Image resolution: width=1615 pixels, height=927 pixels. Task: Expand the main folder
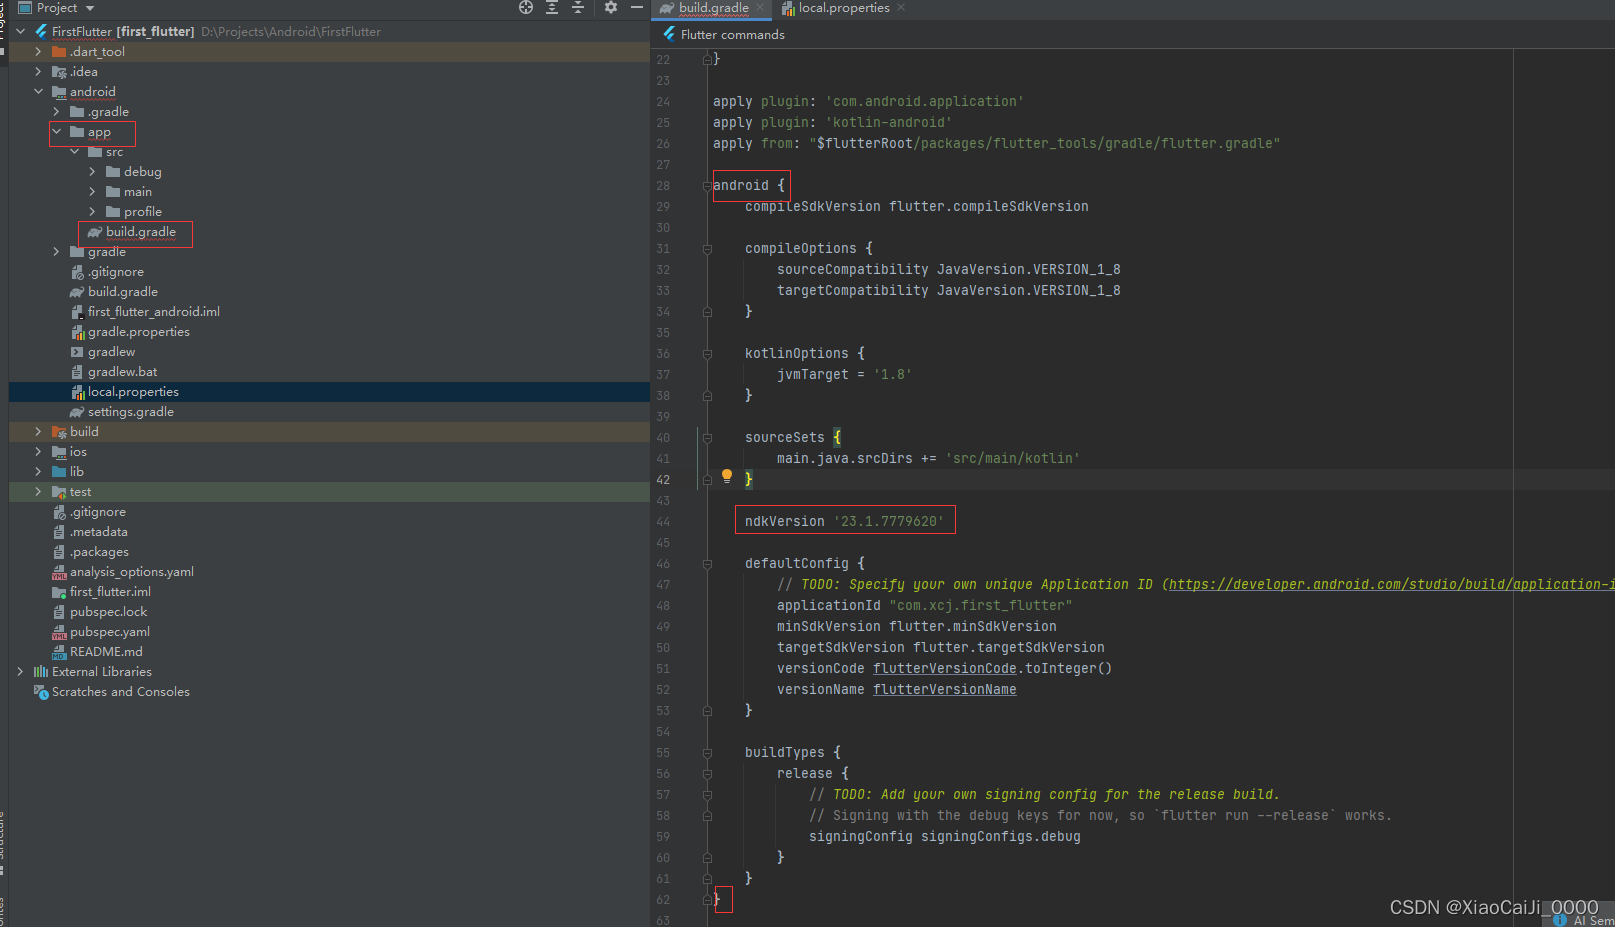(92, 192)
